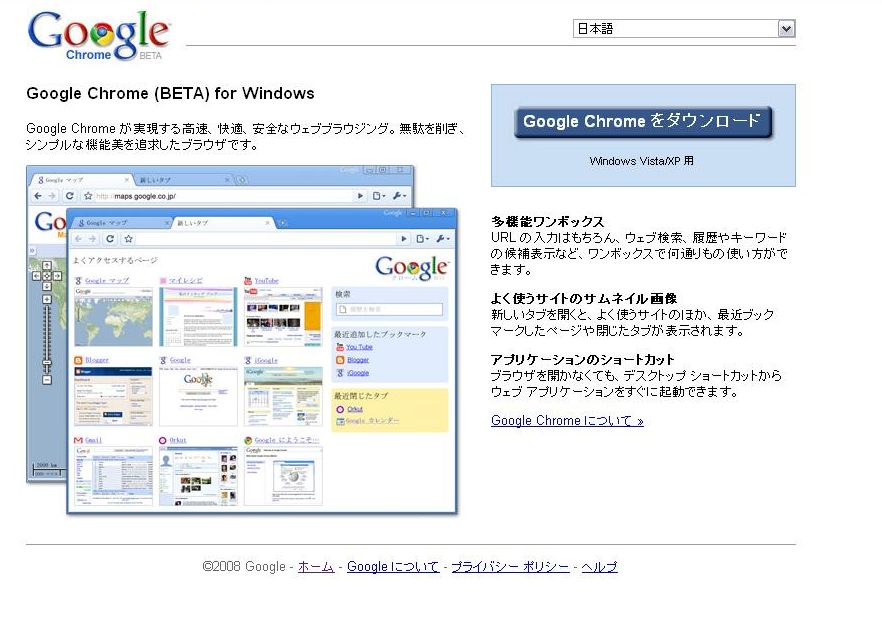Follow the ホーム footer link
The width and height of the screenshot is (882, 644).
[316, 566]
